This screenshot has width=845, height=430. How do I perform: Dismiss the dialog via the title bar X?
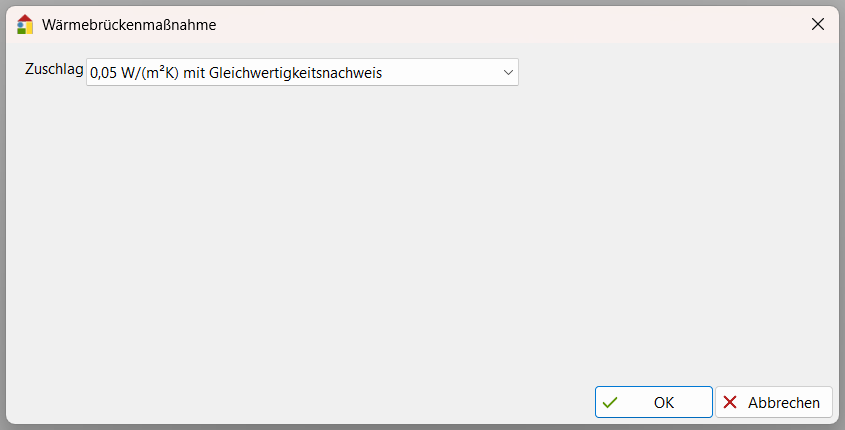point(818,24)
